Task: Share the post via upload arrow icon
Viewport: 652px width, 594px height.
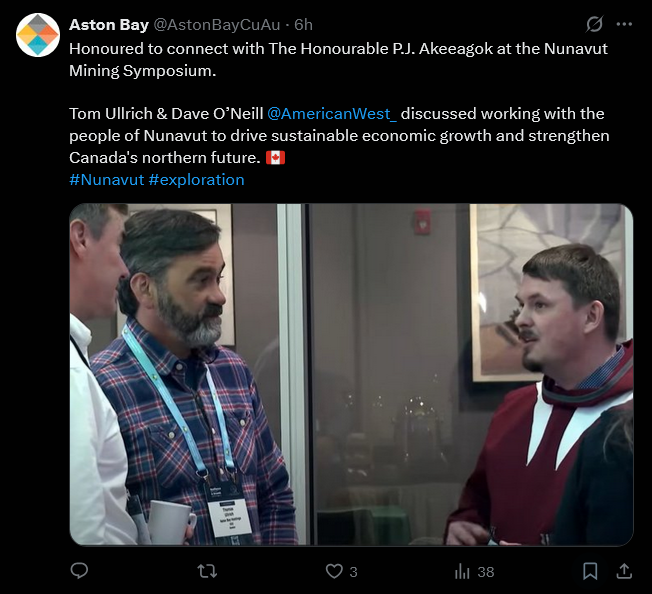Action: pyautogui.click(x=624, y=571)
